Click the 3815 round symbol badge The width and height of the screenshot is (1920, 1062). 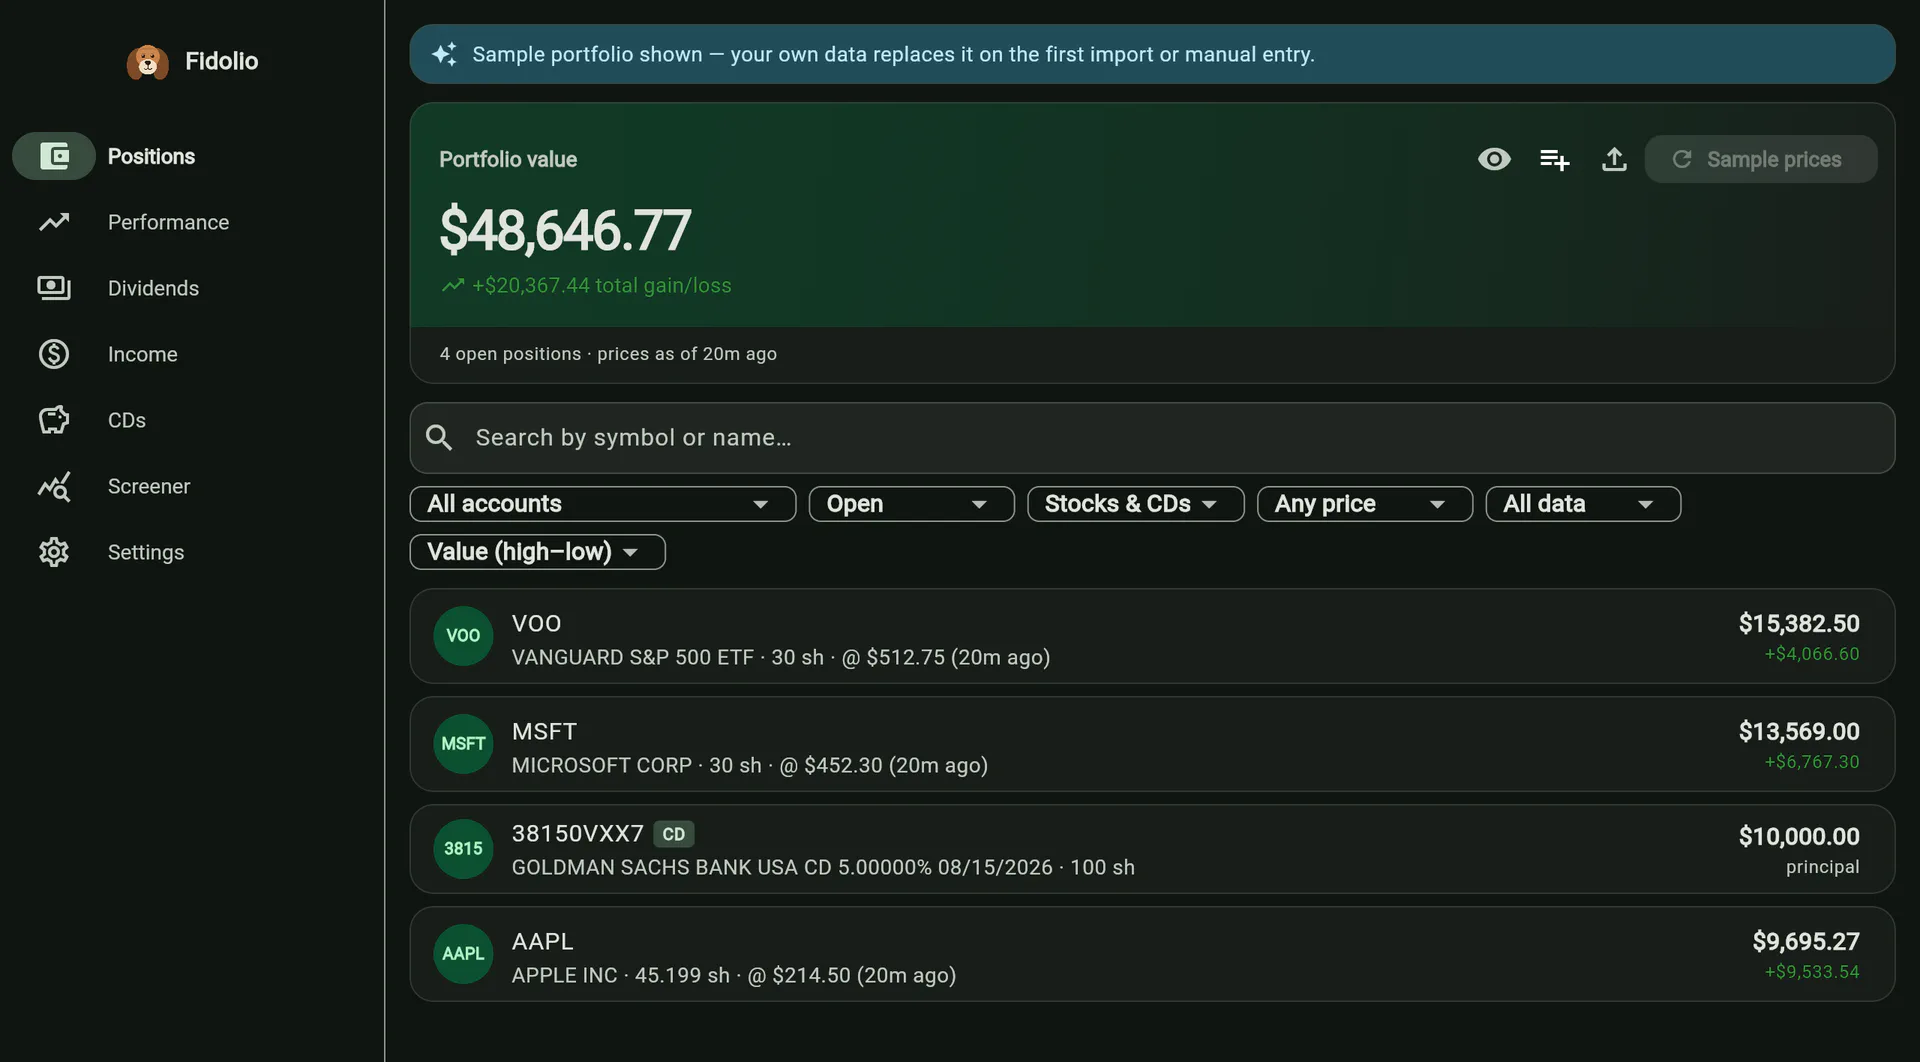point(463,849)
